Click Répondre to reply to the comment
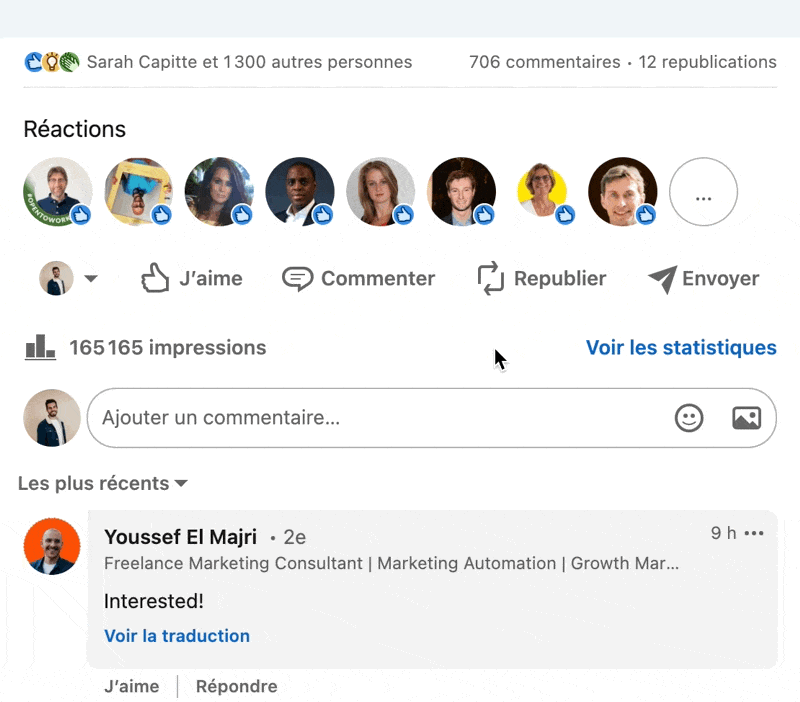The width and height of the screenshot is (800, 702). pyautogui.click(x=236, y=686)
